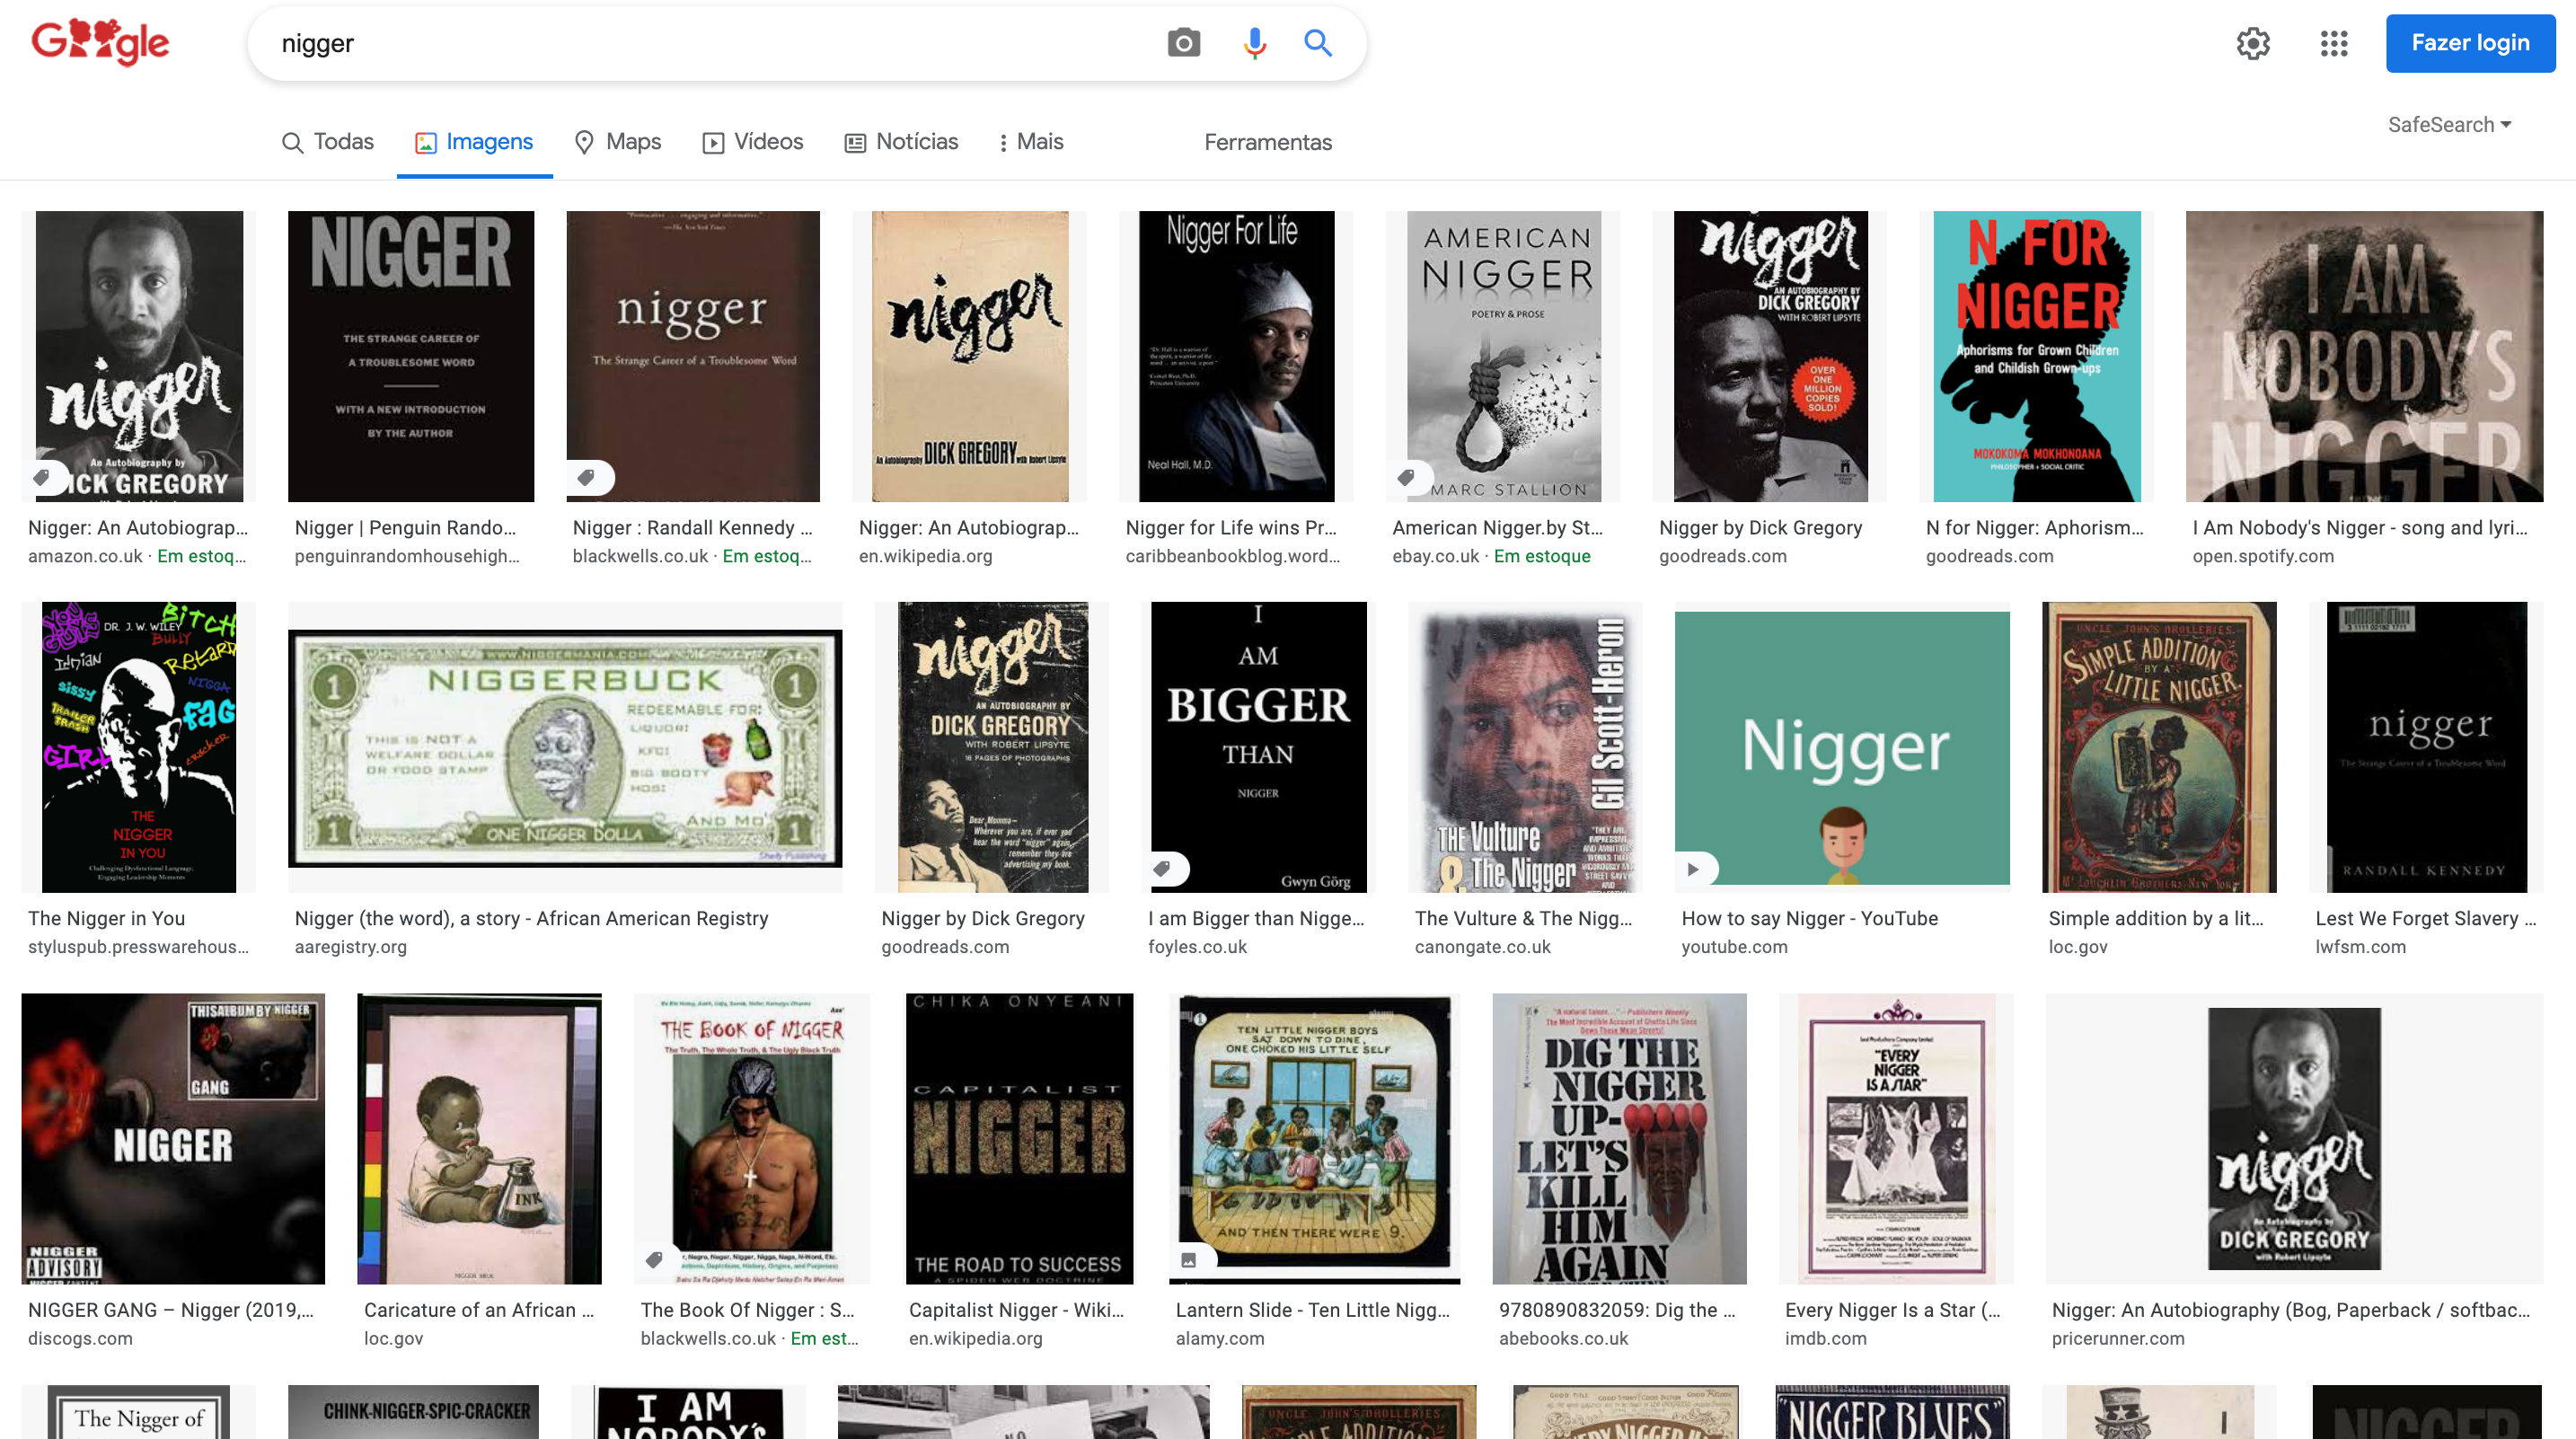This screenshot has width=2576, height=1439.
Task: Open the Gil Scott-Heron book cover thumbnail
Action: pyautogui.click(x=1526, y=747)
